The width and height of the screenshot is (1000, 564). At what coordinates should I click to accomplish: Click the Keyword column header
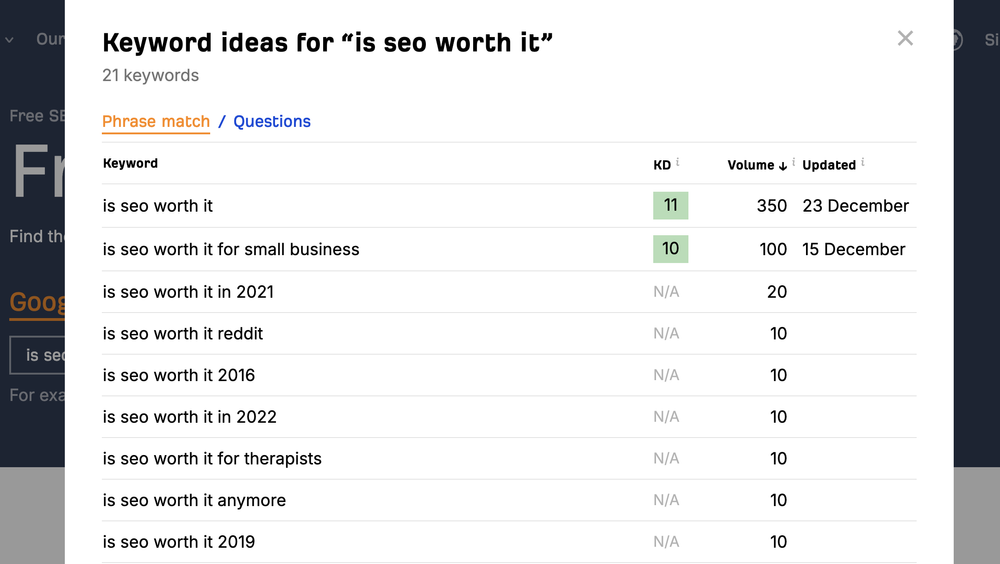point(130,163)
